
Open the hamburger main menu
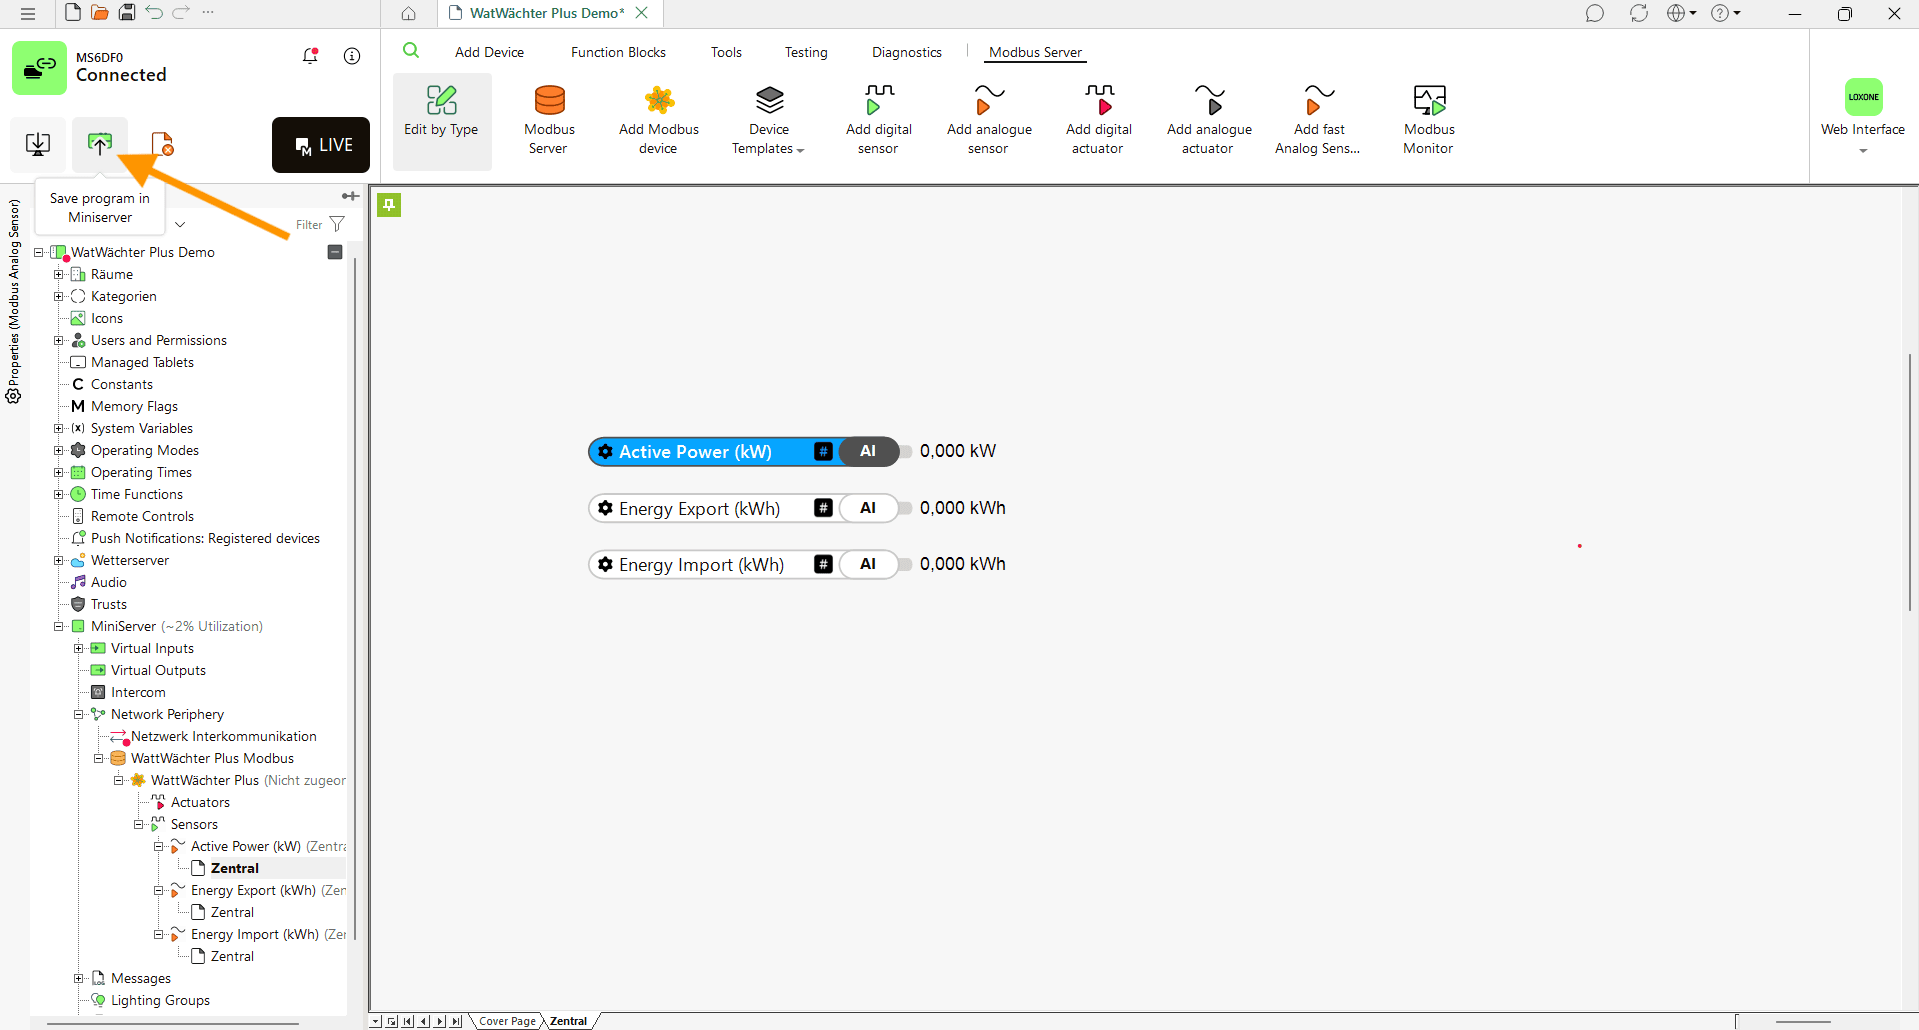point(28,14)
